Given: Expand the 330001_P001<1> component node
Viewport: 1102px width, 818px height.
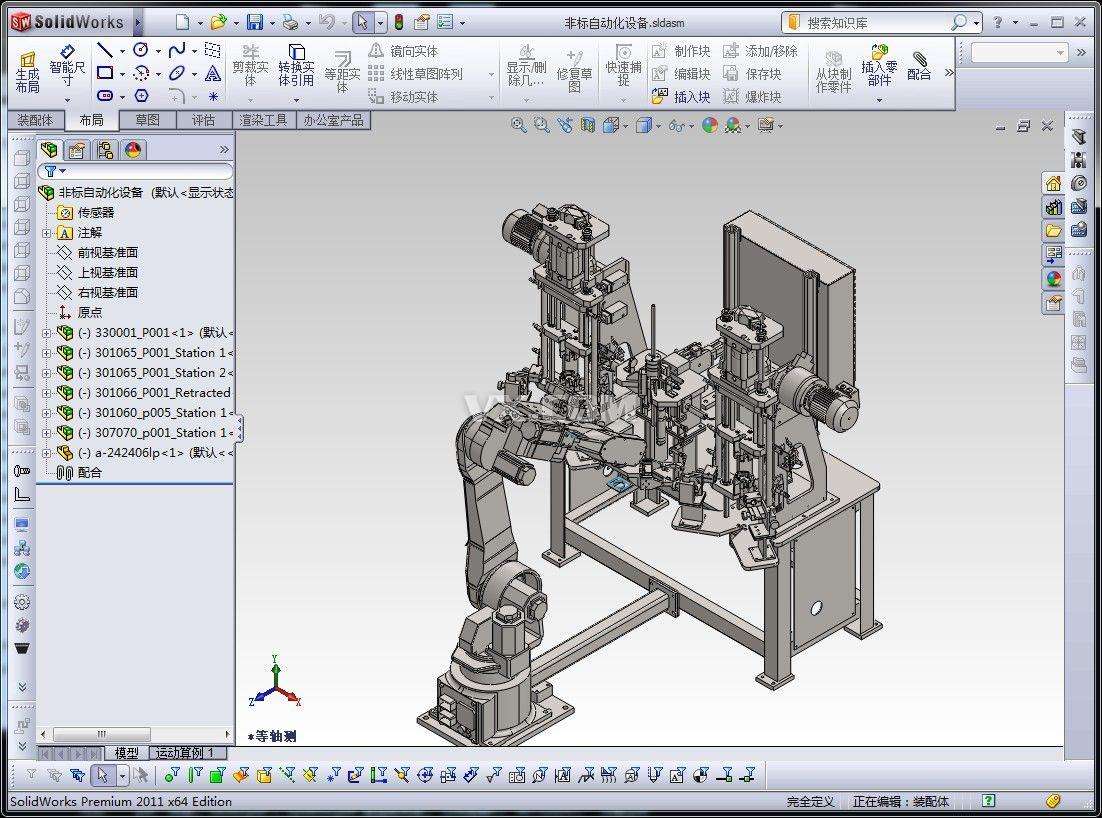Looking at the screenshot, I should click(x=46, y=333).
